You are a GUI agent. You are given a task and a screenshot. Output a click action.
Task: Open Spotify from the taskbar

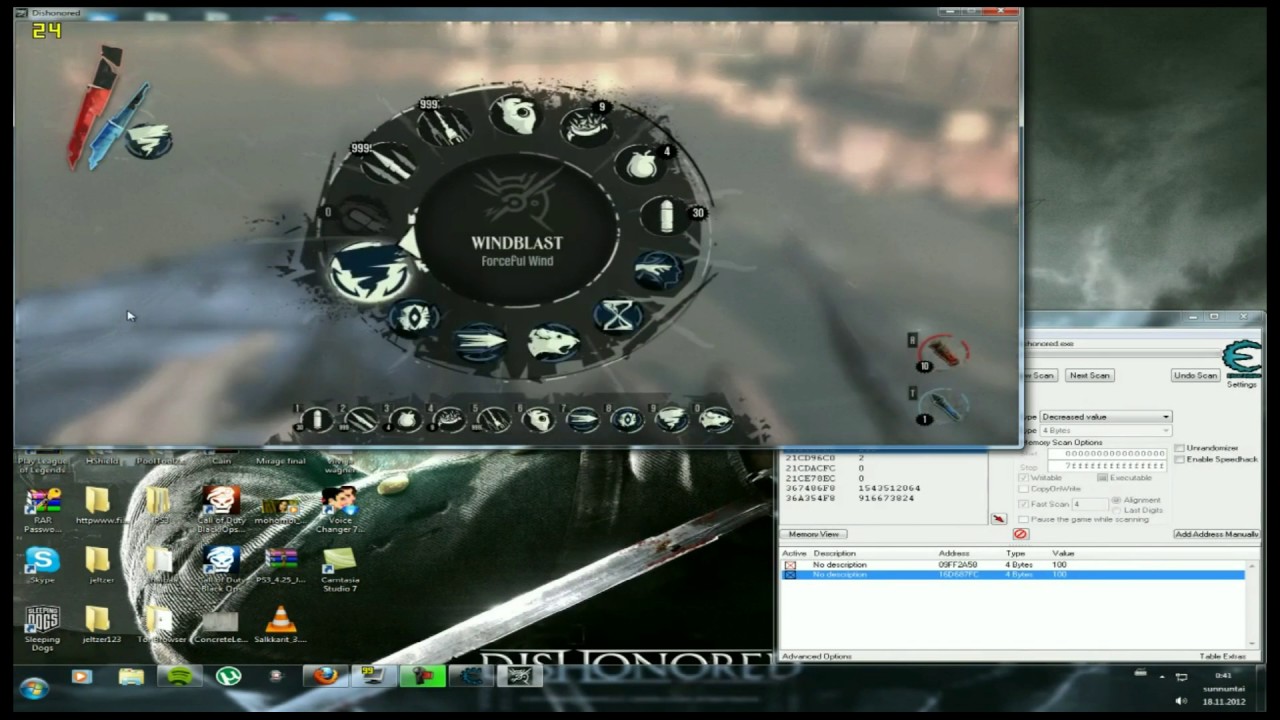click(x=180, y=677)
